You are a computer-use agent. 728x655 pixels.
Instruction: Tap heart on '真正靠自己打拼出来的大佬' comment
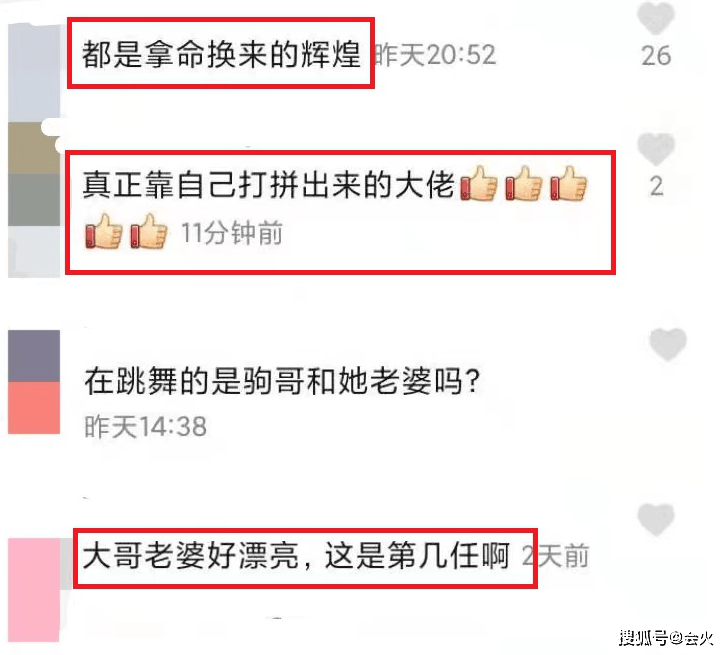pyautogui.click(x=655, y=149)
